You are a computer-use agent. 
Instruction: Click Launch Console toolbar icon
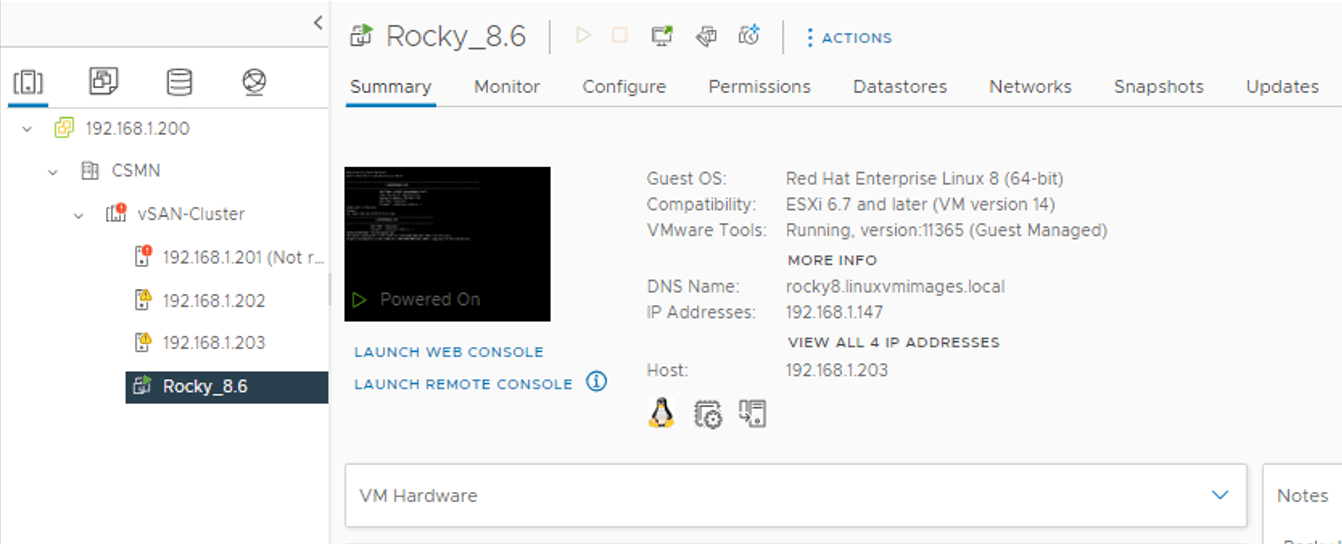tap(661, 36)
